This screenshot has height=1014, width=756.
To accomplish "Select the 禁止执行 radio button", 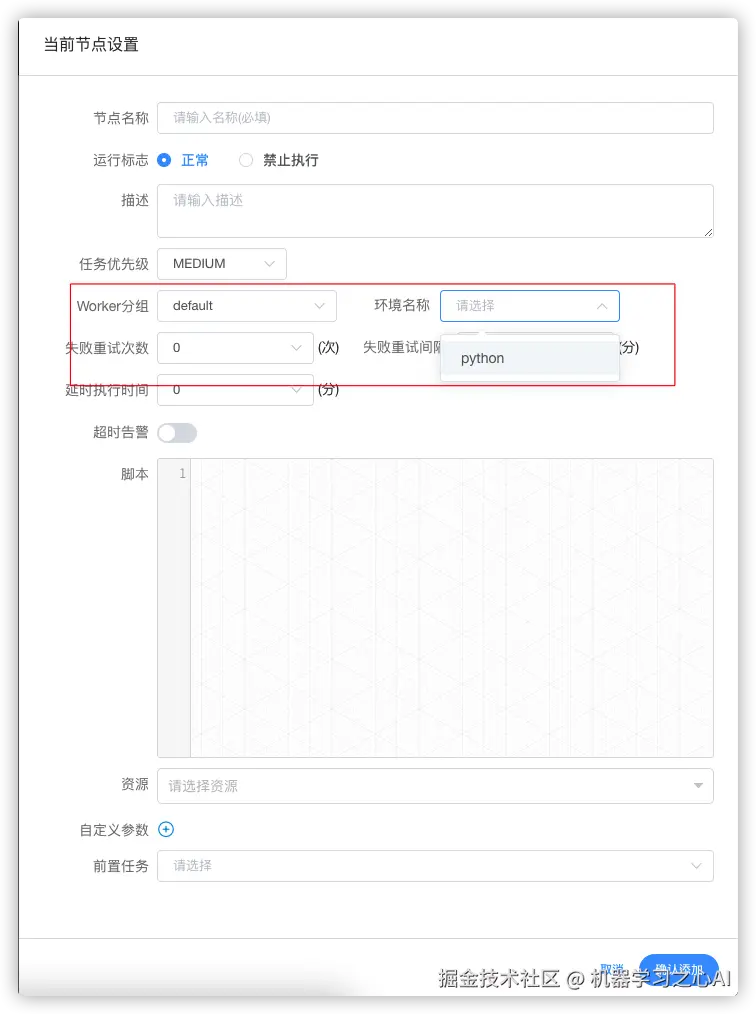I will pyautogui.click(x=246, y=160).
